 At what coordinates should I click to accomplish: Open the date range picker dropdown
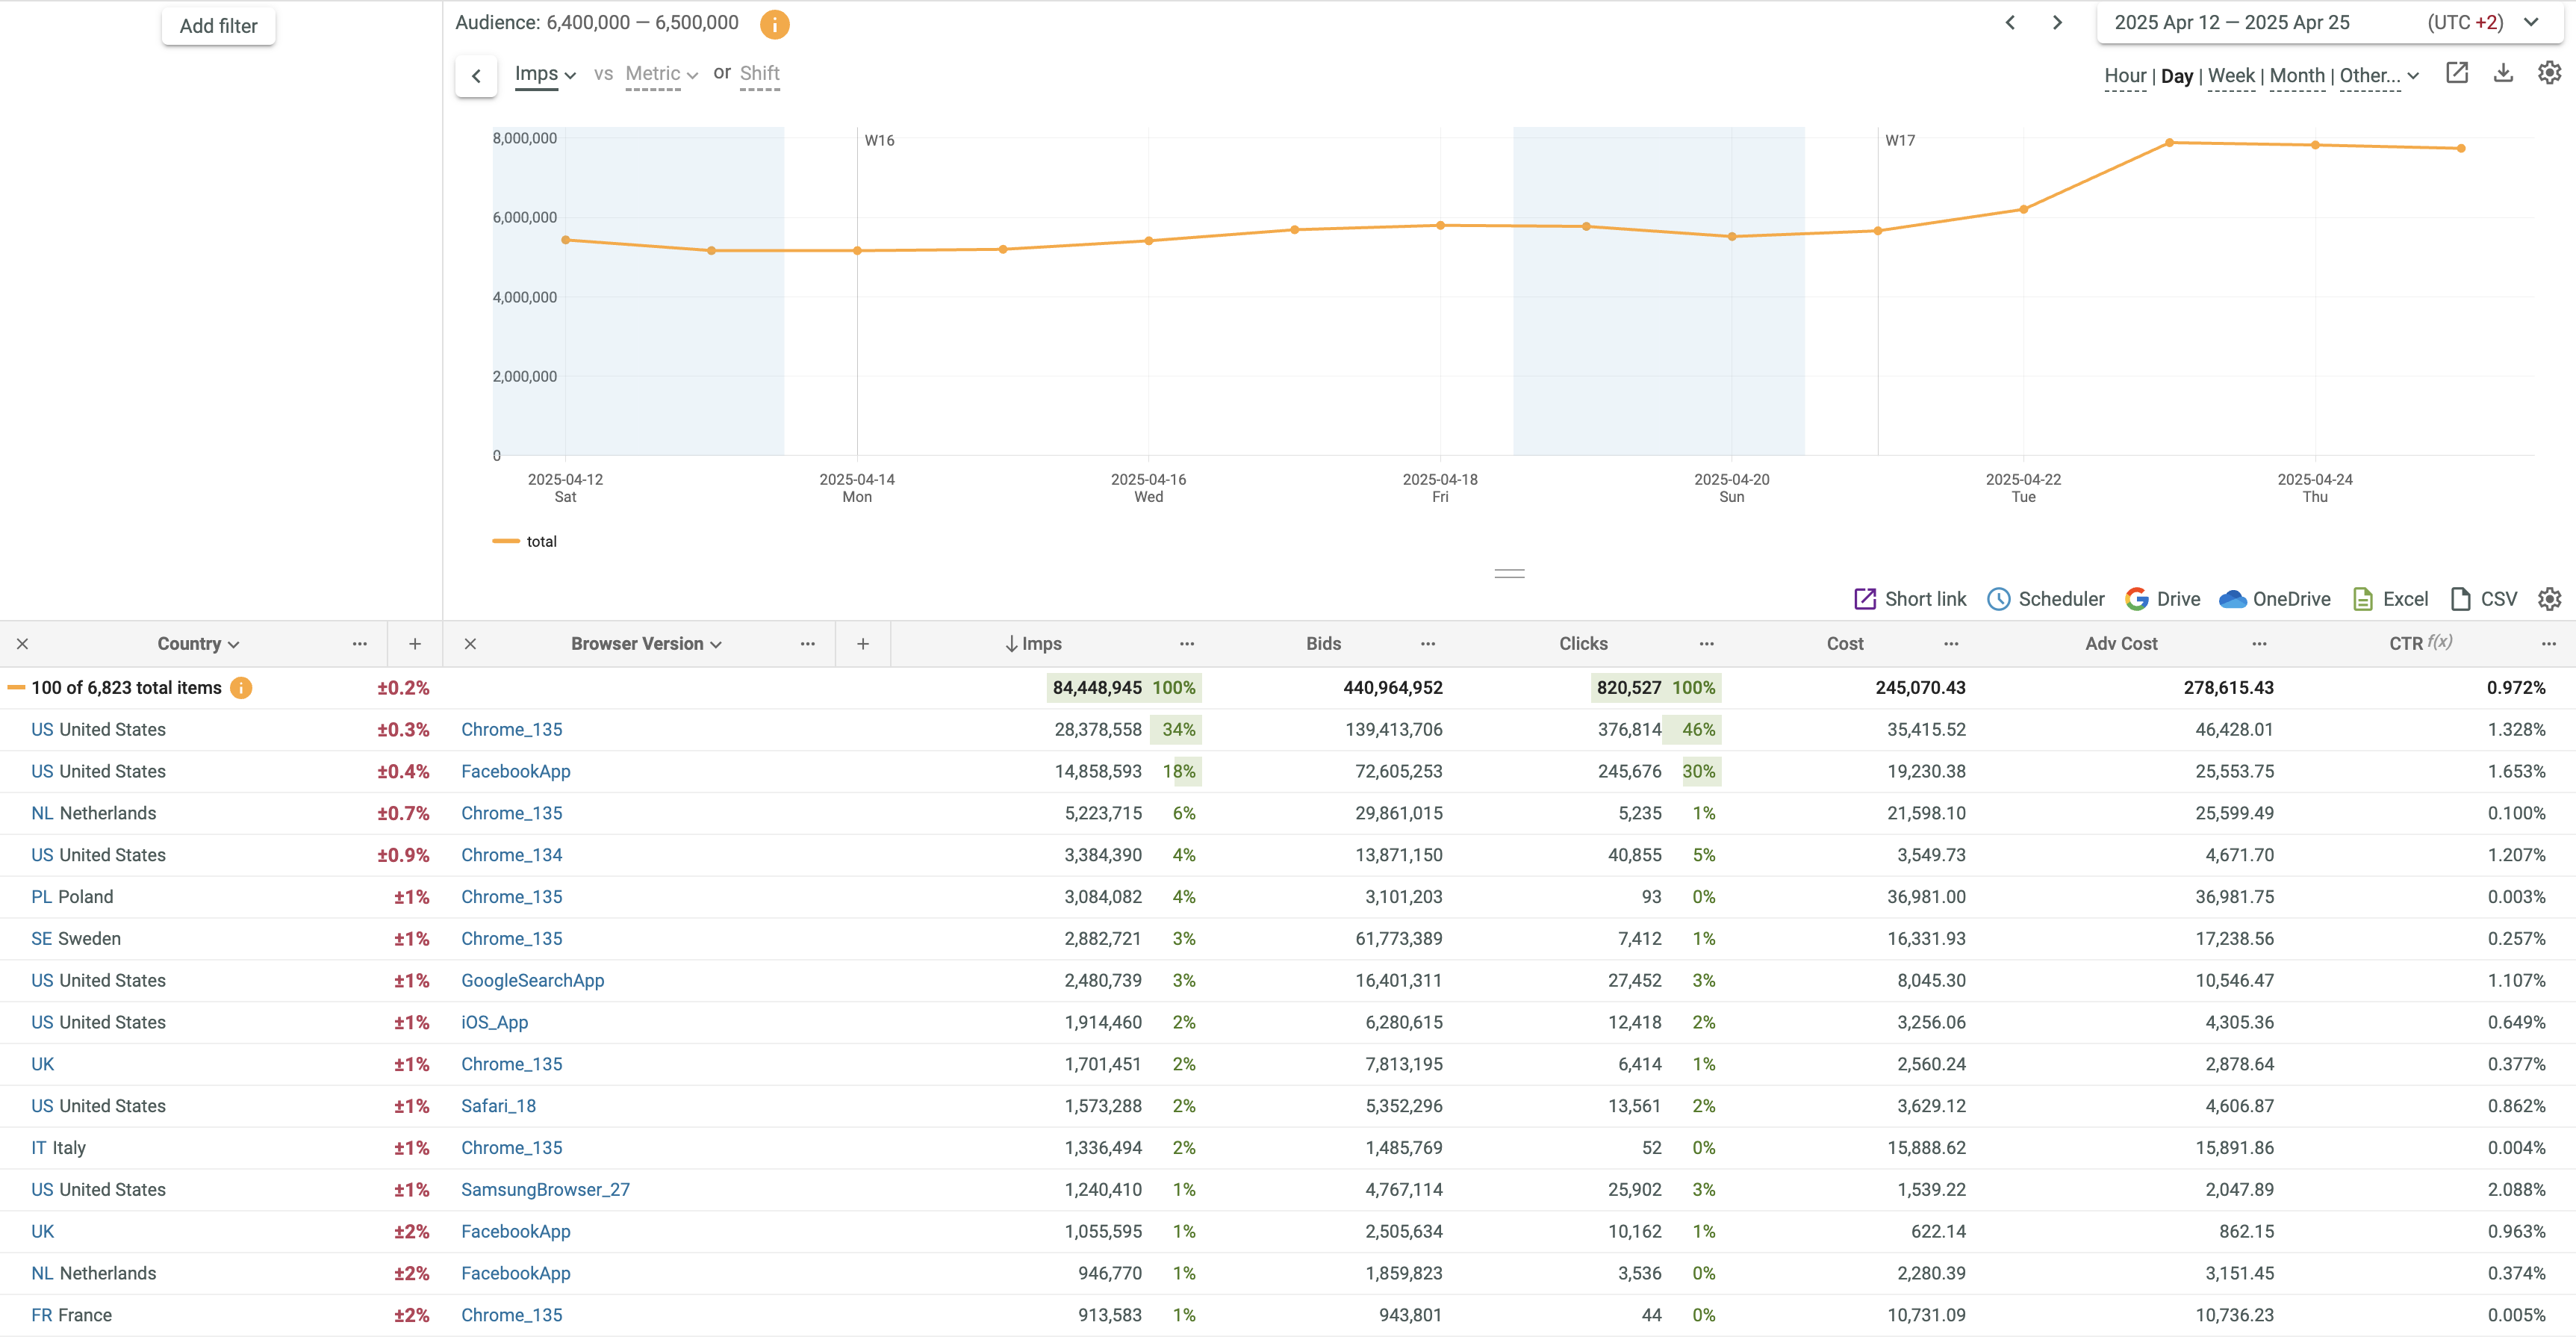(2531, 23)
